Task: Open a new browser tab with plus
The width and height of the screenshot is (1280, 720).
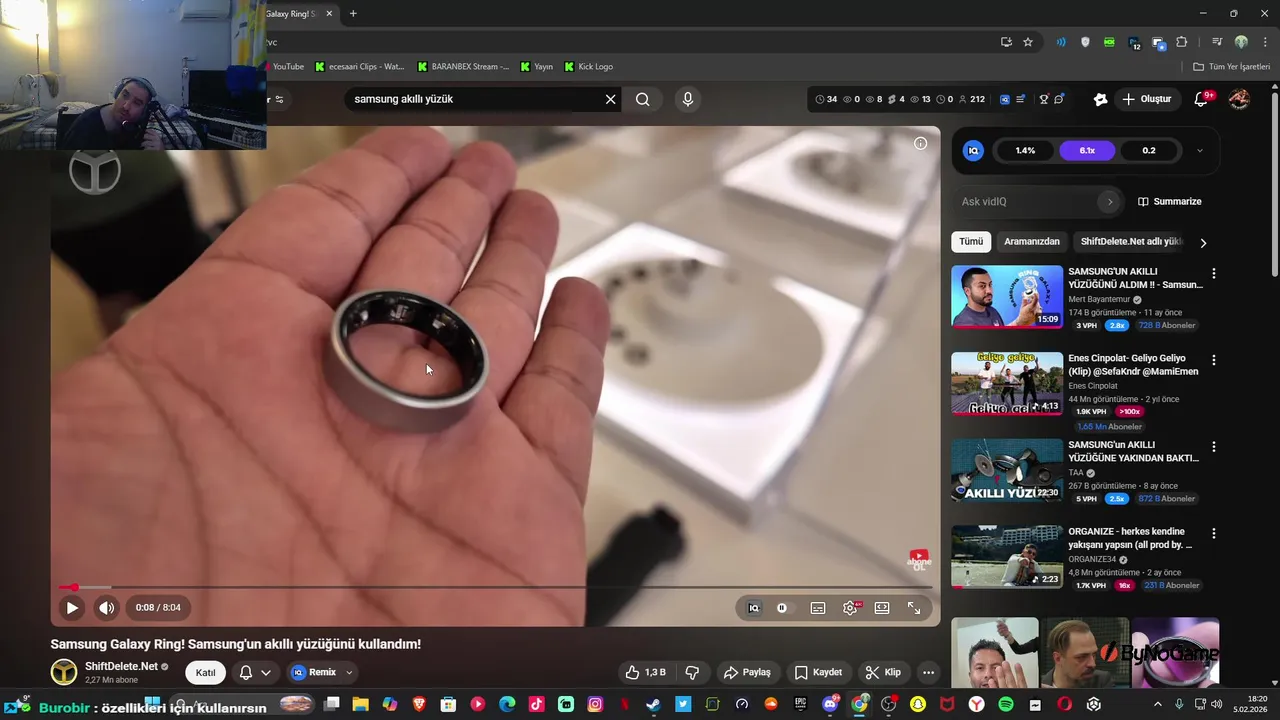Action: [353, 13]
